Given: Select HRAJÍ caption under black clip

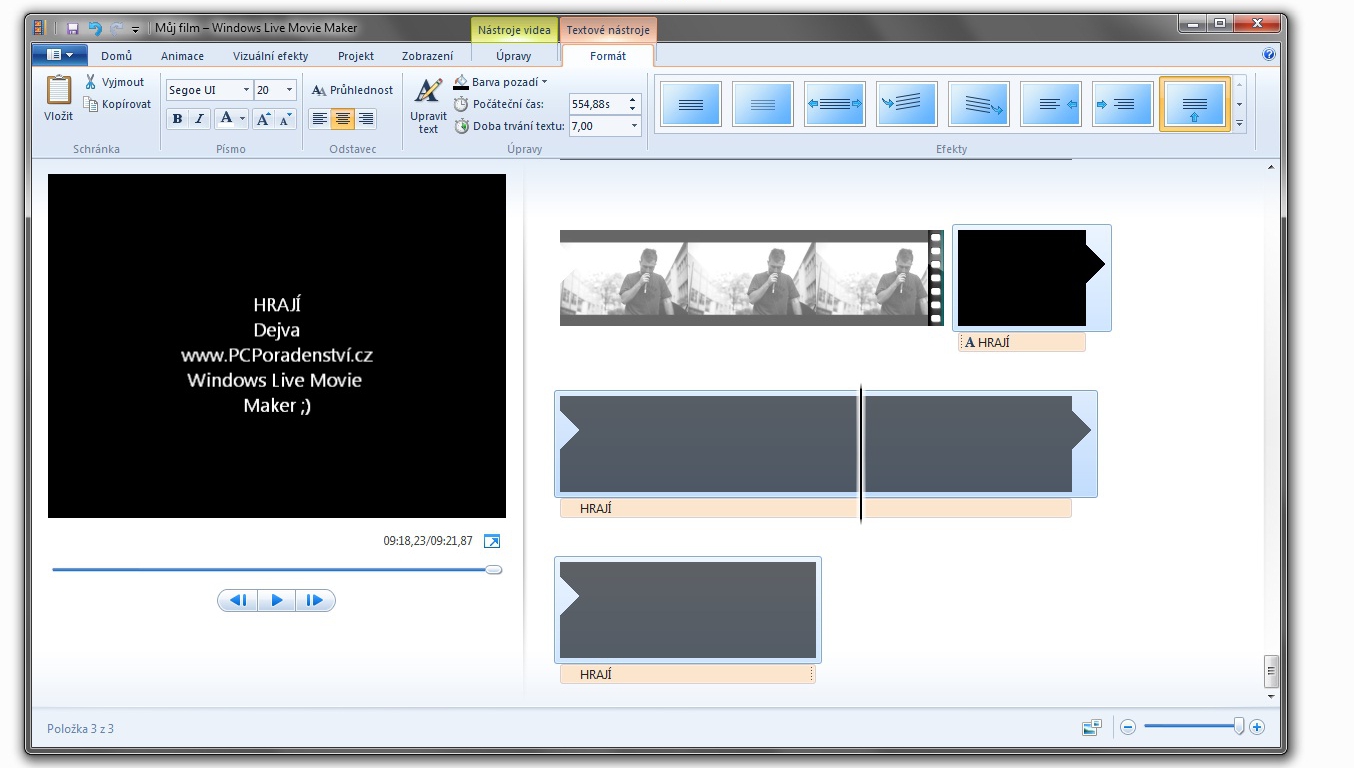Looking at the screenshot, I should click(1022, 342).
